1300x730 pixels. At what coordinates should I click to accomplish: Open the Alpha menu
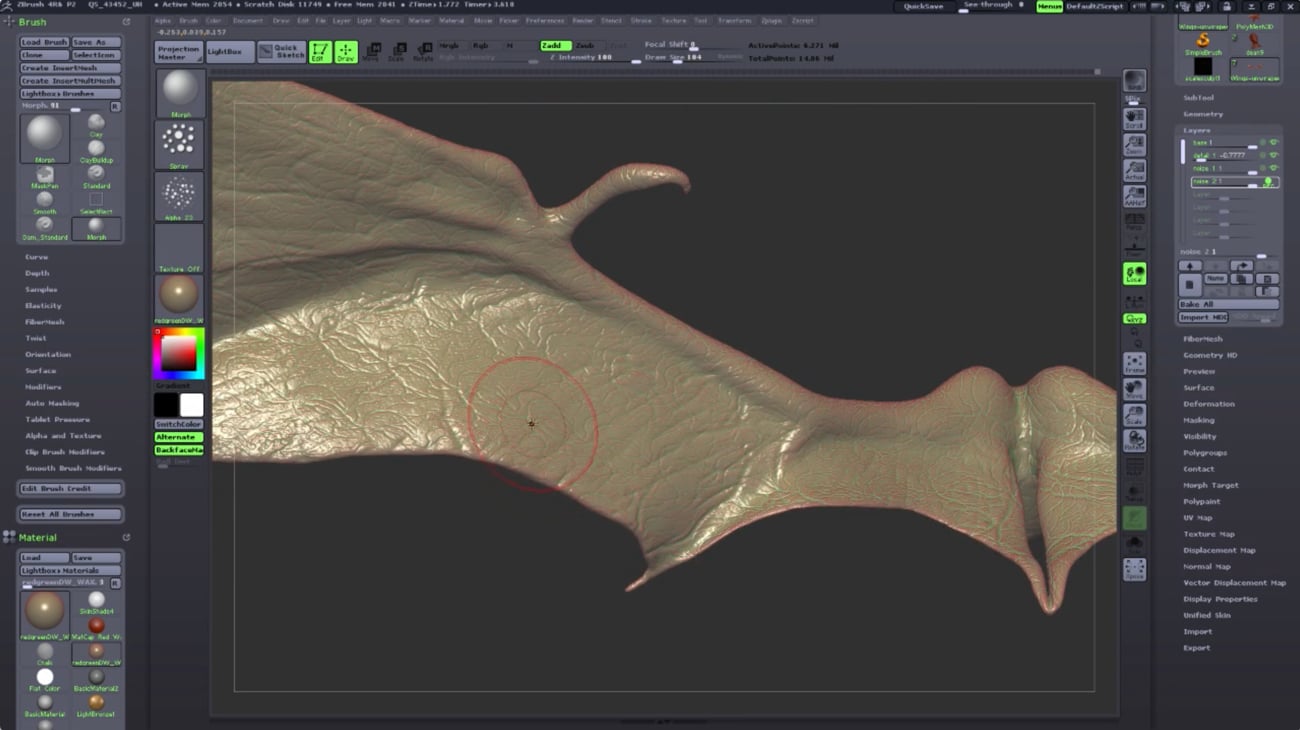[x=162, y=20]
